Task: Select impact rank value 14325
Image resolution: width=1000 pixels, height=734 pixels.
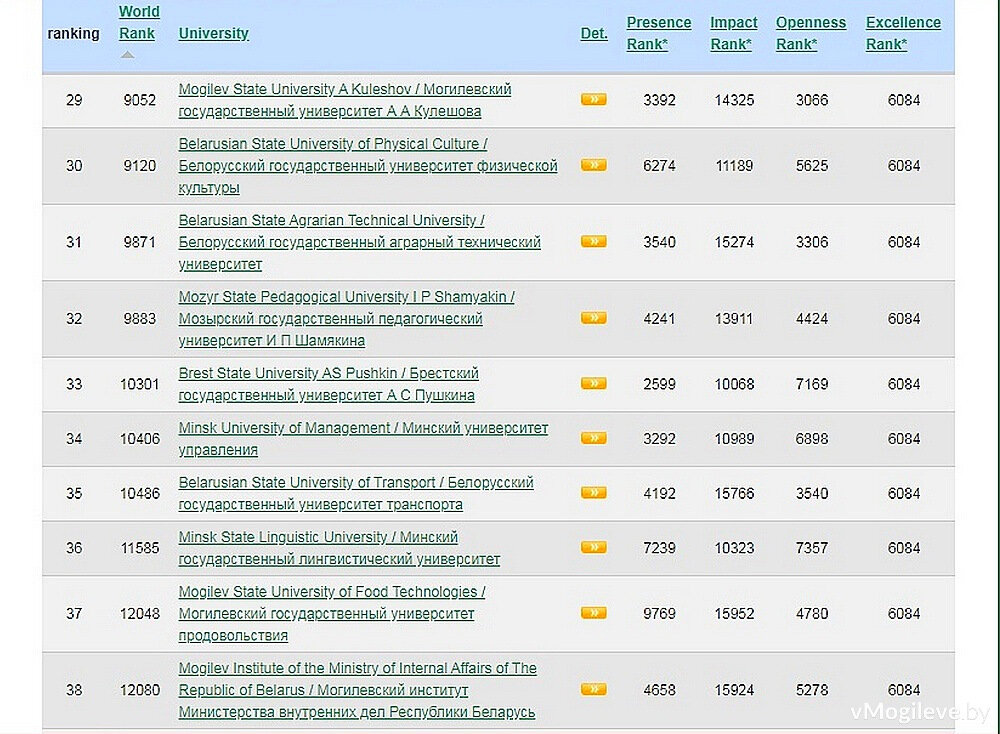Action: (734, 100)
